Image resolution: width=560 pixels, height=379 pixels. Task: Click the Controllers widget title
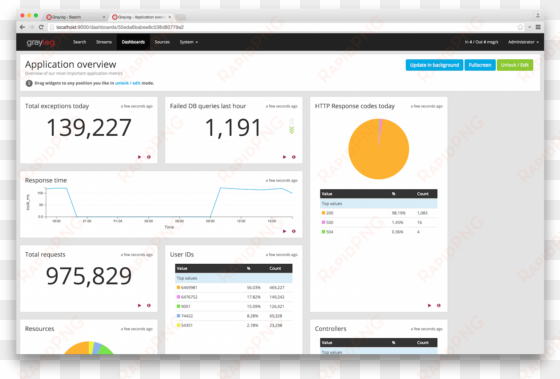[330, 329]
